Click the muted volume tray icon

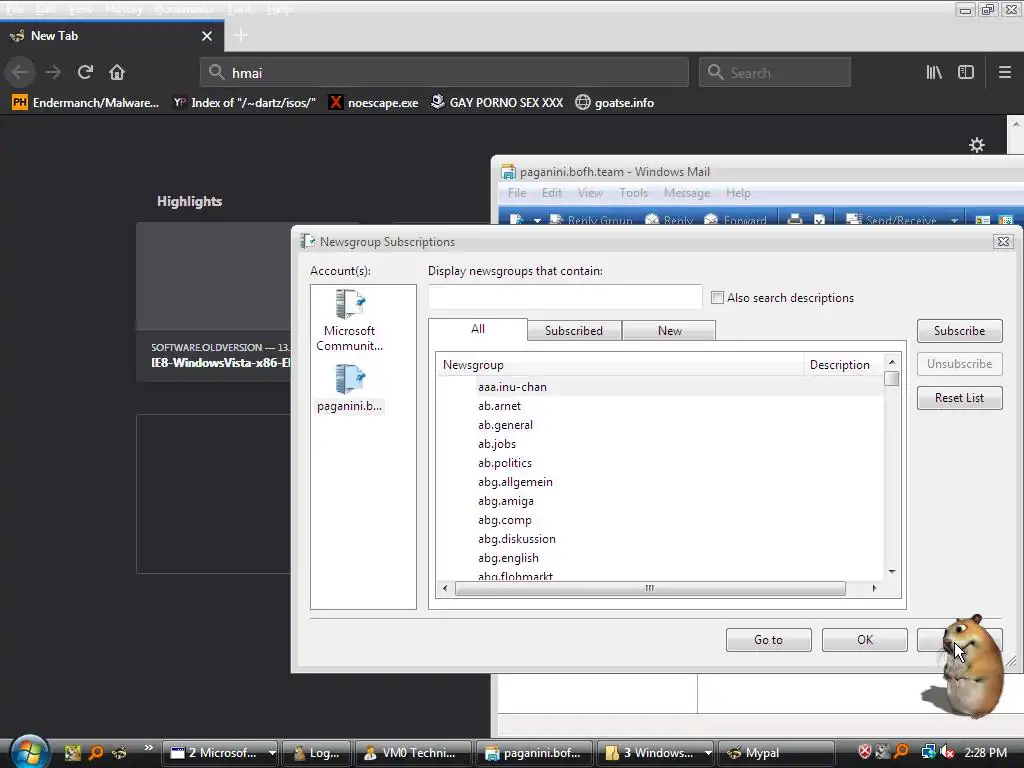(x=947, y=752)
